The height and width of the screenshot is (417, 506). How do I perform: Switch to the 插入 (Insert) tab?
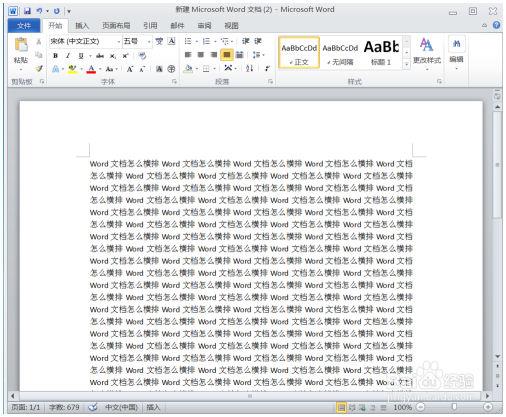click(82, 26)
